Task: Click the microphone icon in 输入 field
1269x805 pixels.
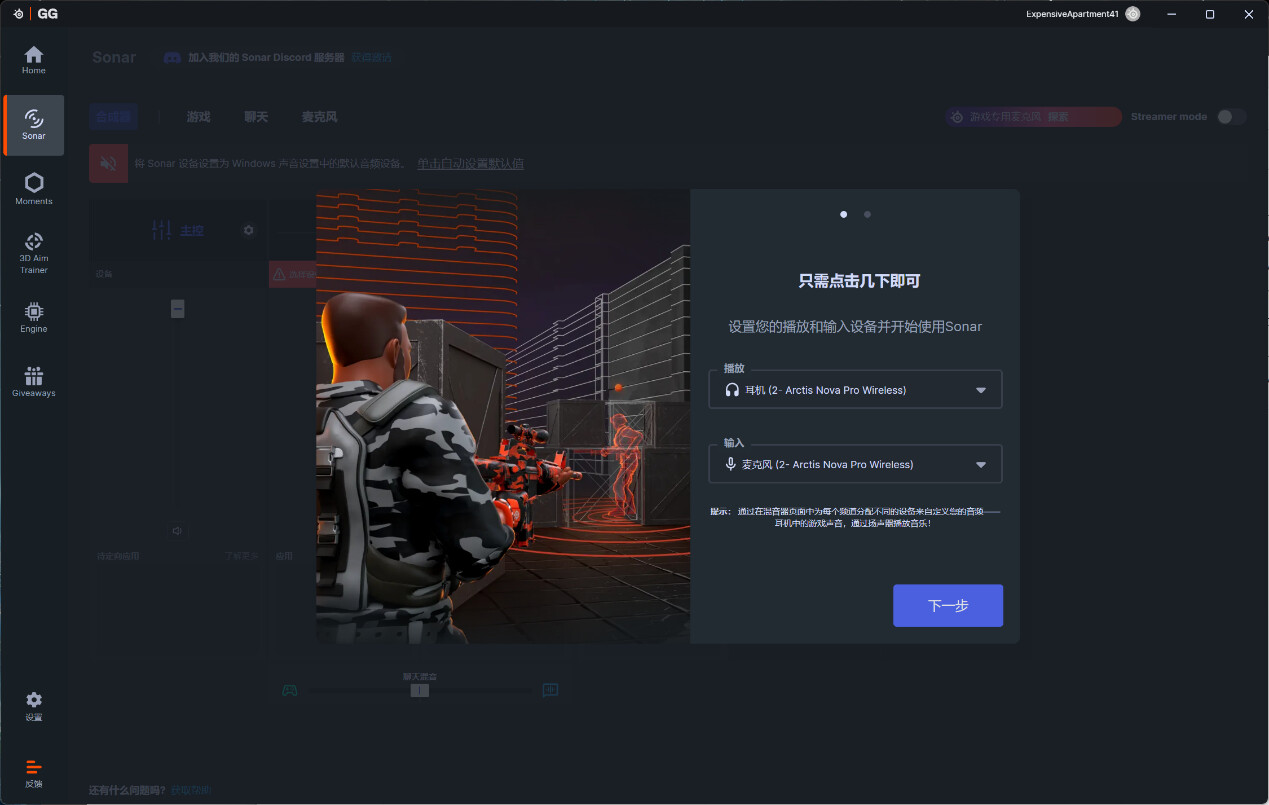Action: [x=731, y=464]
